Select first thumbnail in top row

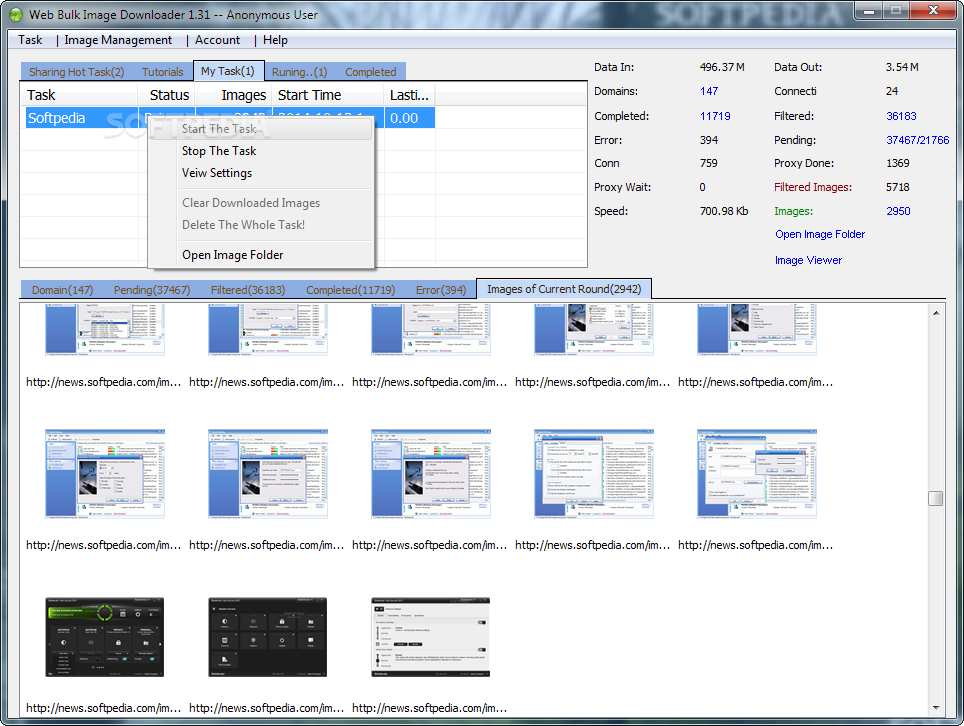105,330
